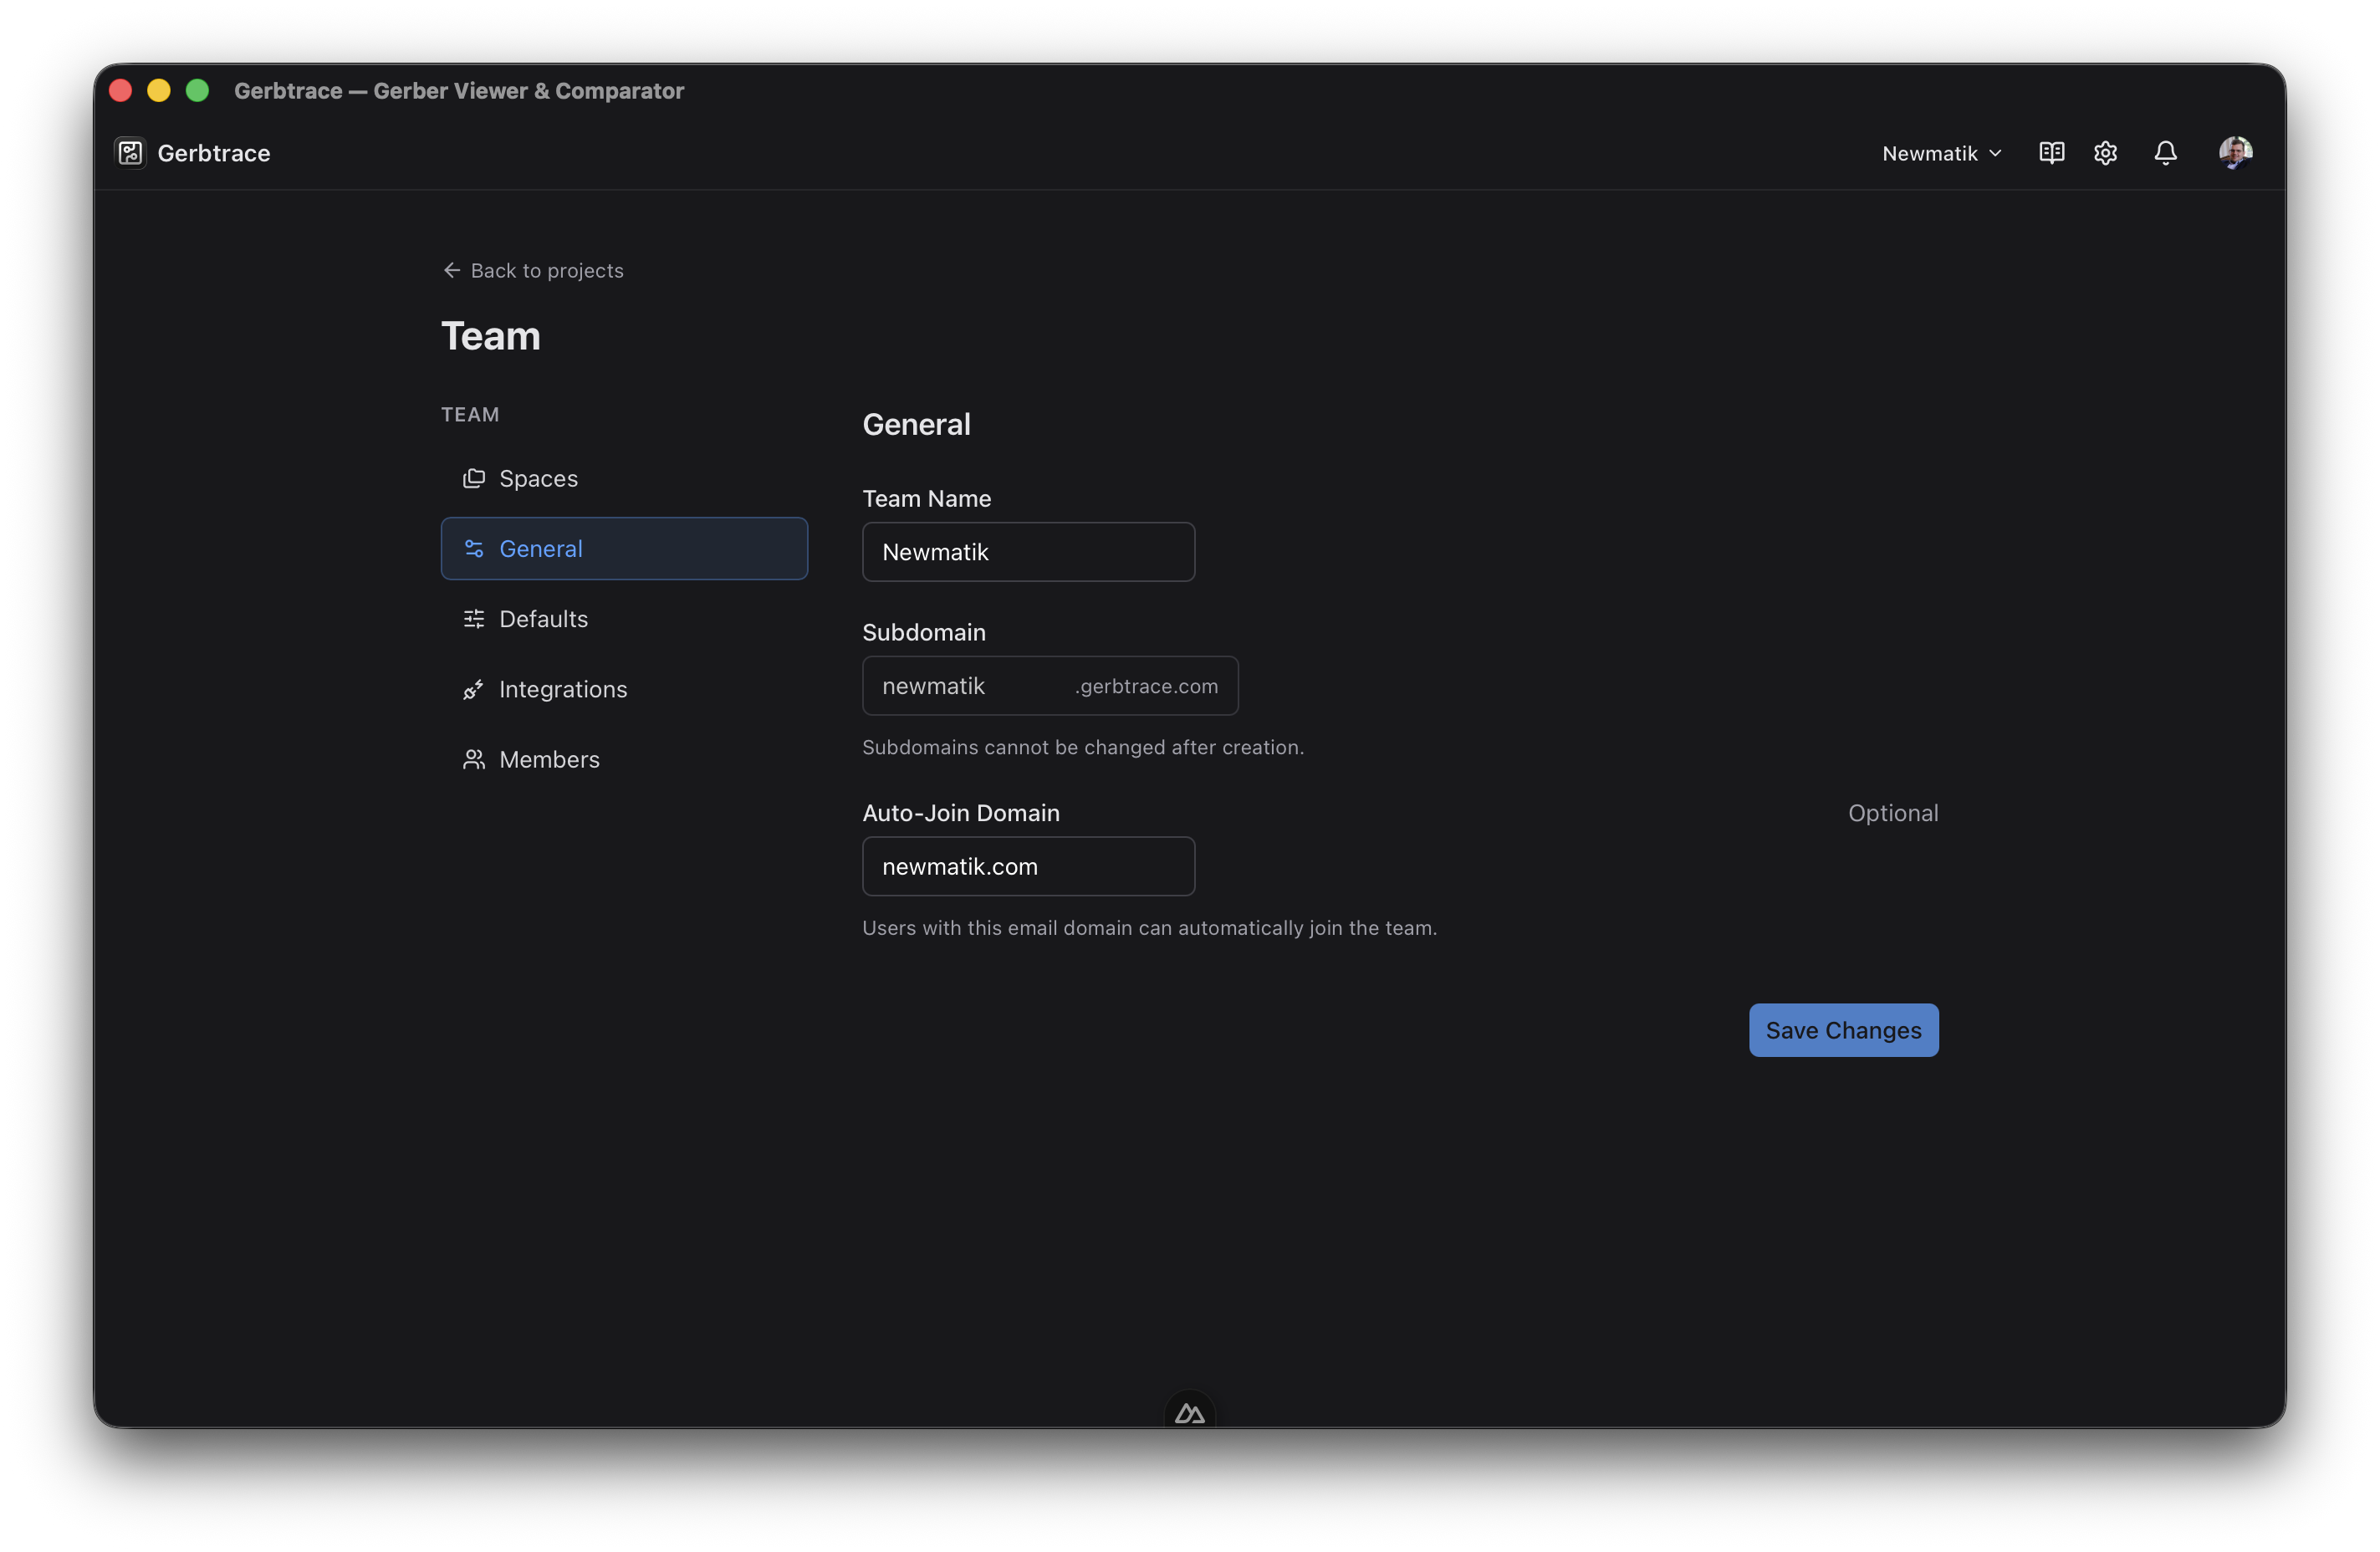Open the user profile avatar

tap(2235, 153)
